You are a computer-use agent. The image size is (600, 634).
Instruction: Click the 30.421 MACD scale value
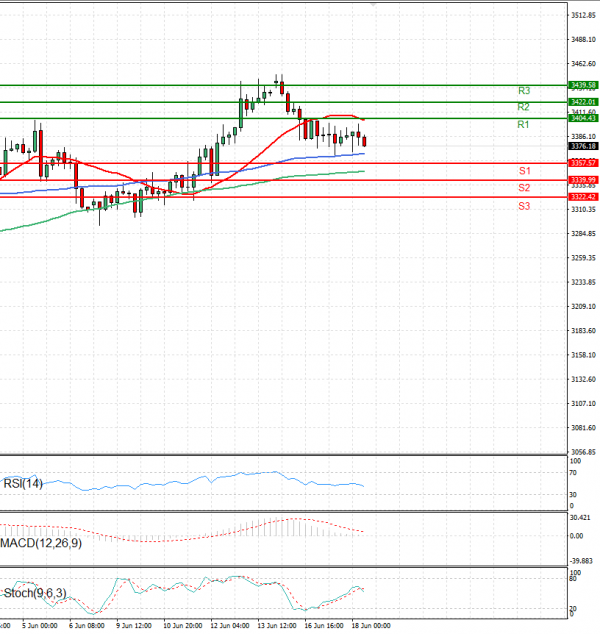(x=580, y=518)
